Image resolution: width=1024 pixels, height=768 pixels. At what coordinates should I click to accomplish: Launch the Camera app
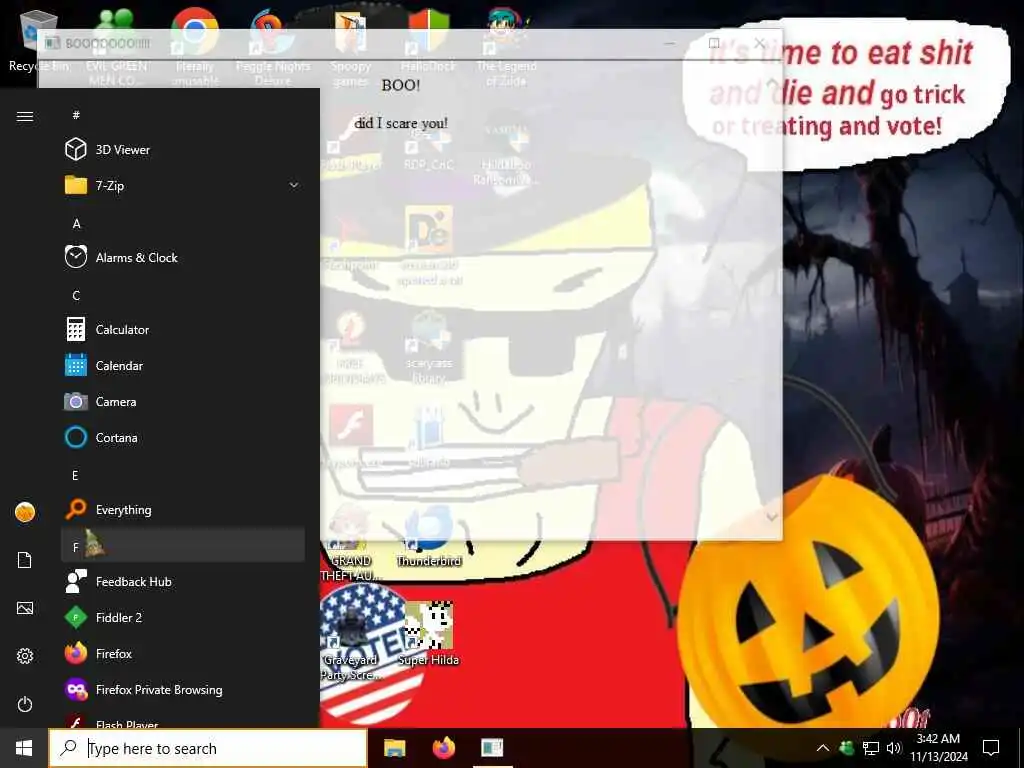tap(183, 402)
